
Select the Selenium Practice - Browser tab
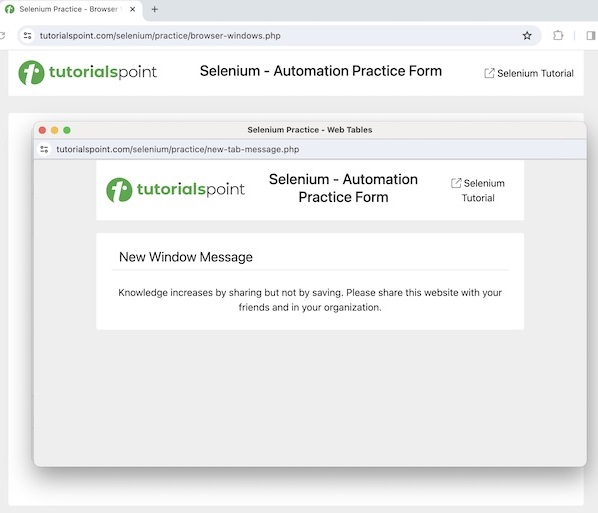(x=71, y=10)
